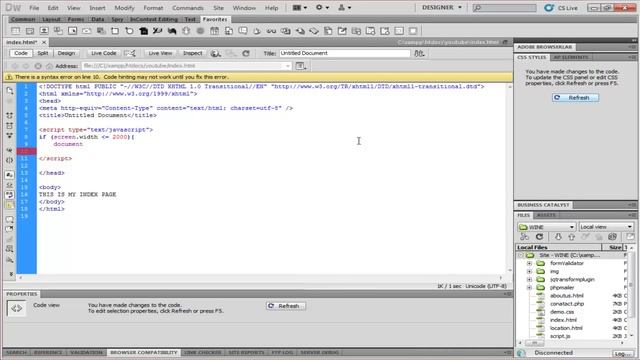Click the Synchronize icon in Files panel
Viewport: 640px width, 360px height.
(x=612, y=237)
